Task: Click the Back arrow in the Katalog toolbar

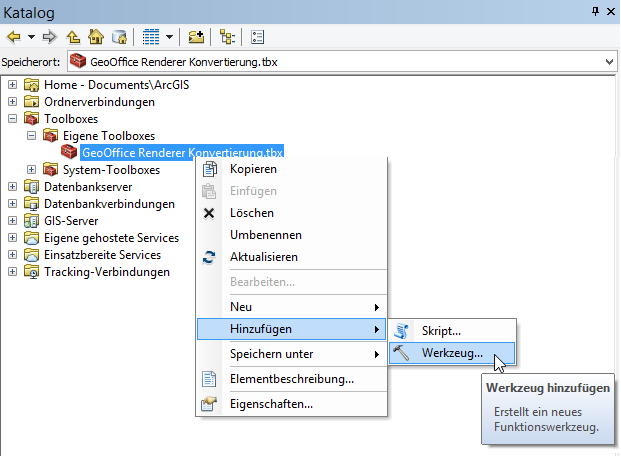Action: click(14, 37)
